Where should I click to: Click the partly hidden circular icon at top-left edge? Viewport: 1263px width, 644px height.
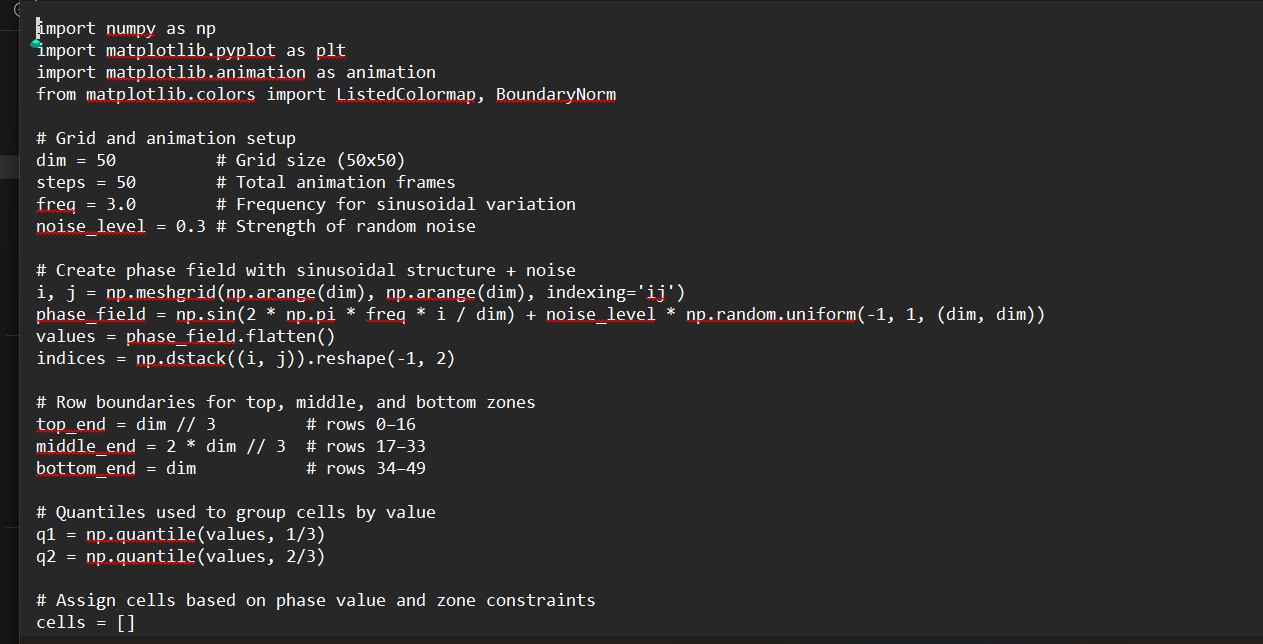[x=16, y=9]
